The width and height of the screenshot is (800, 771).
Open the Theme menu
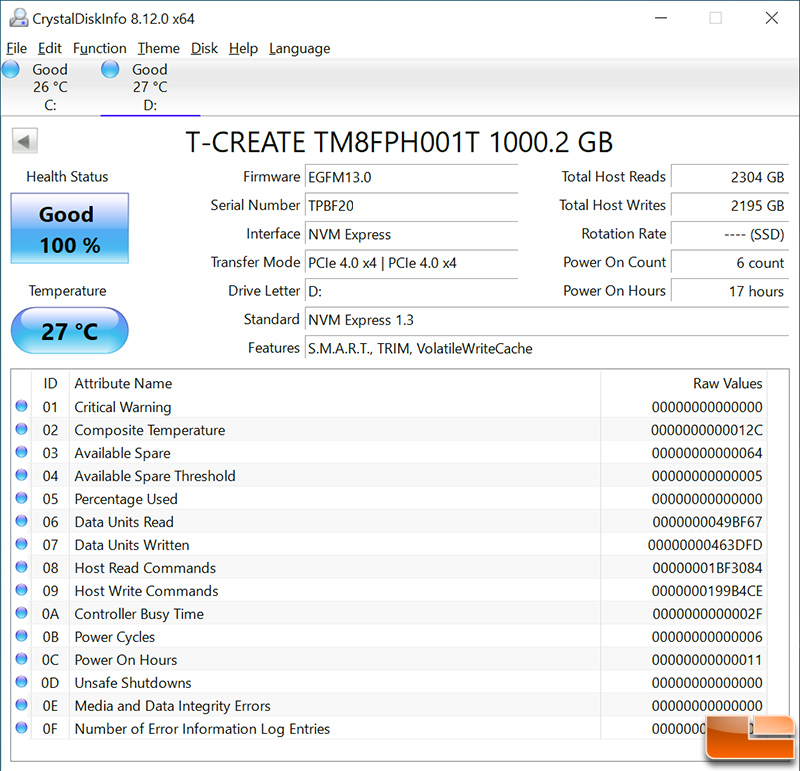pyautogui.click(x=159, y=48)
